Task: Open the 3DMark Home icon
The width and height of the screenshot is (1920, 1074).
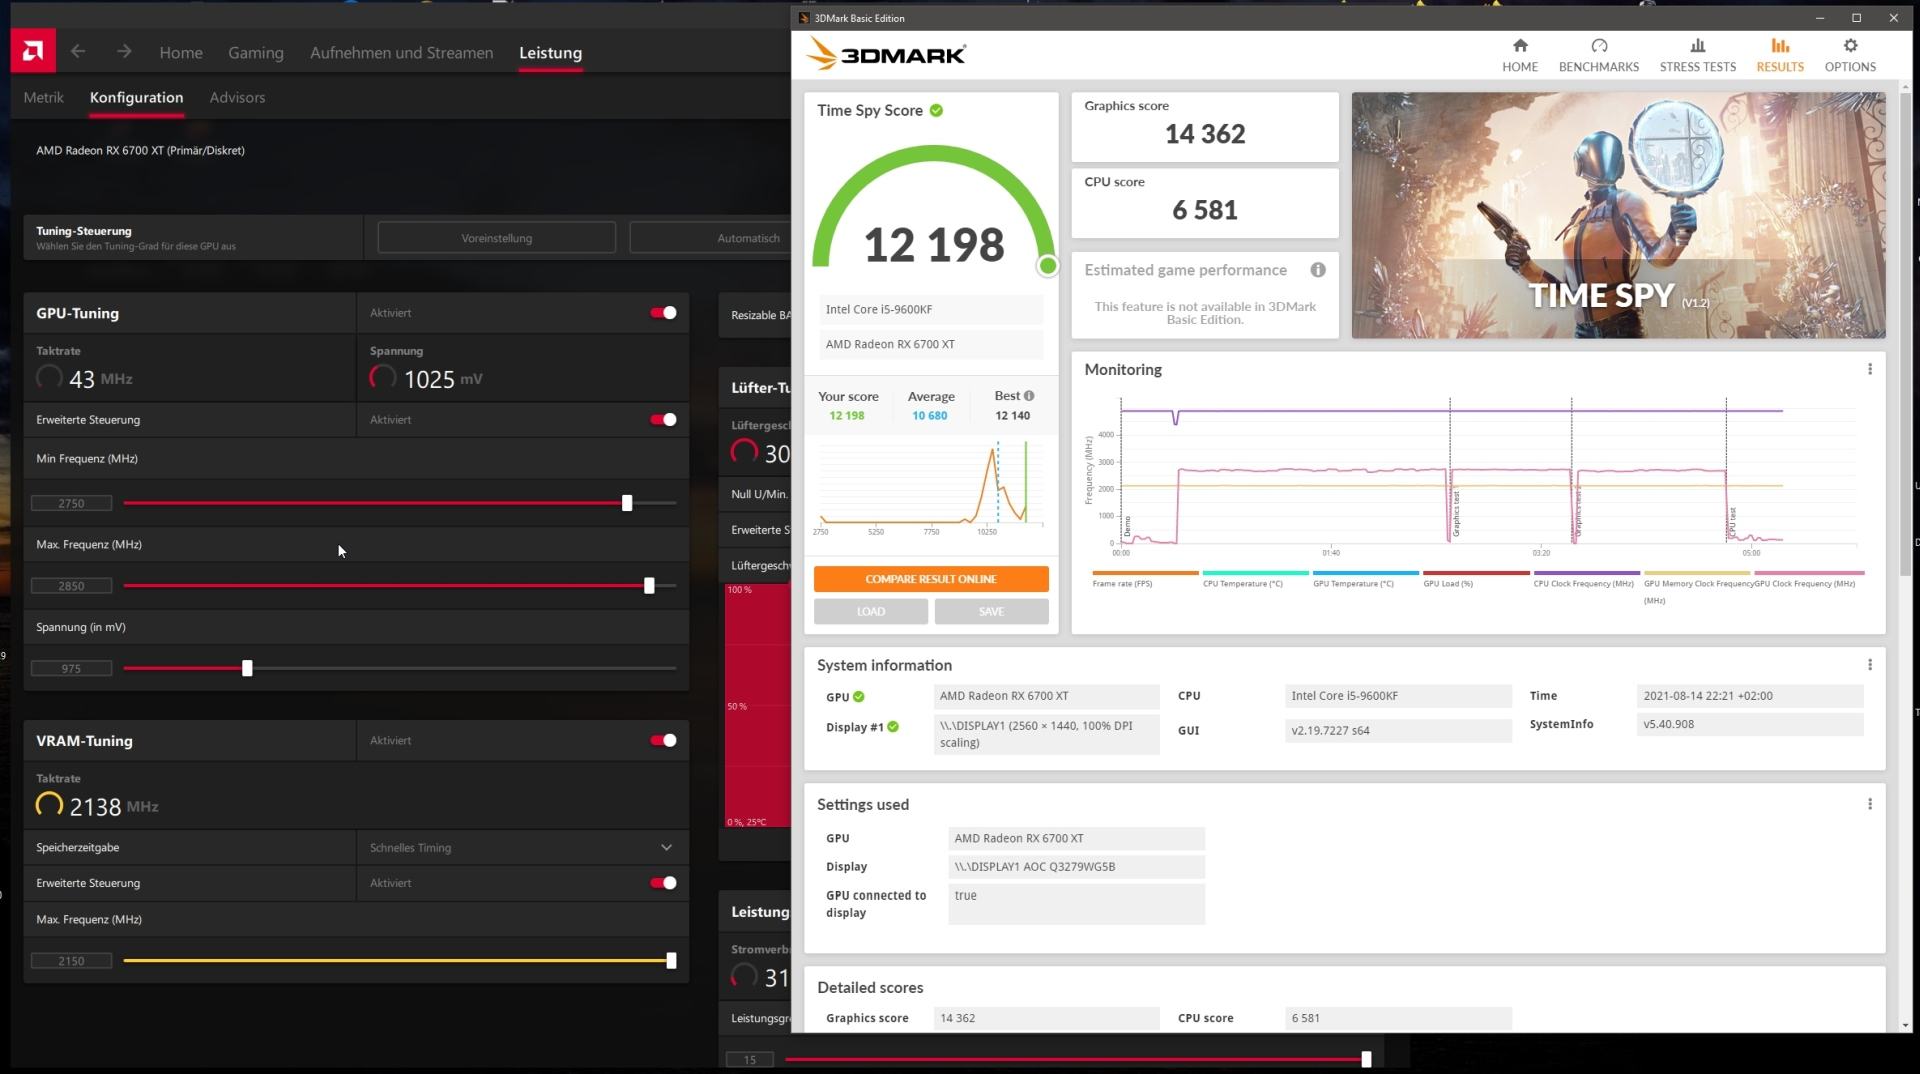Action: coord(1520,46)
